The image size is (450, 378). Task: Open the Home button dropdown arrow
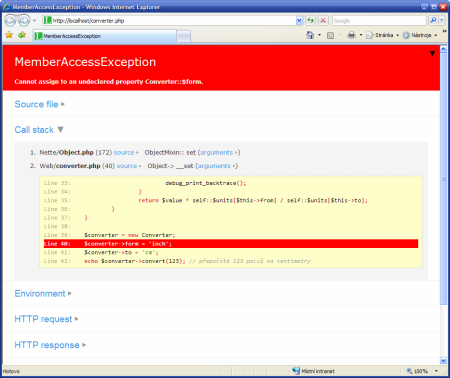(x=319, y=35)
